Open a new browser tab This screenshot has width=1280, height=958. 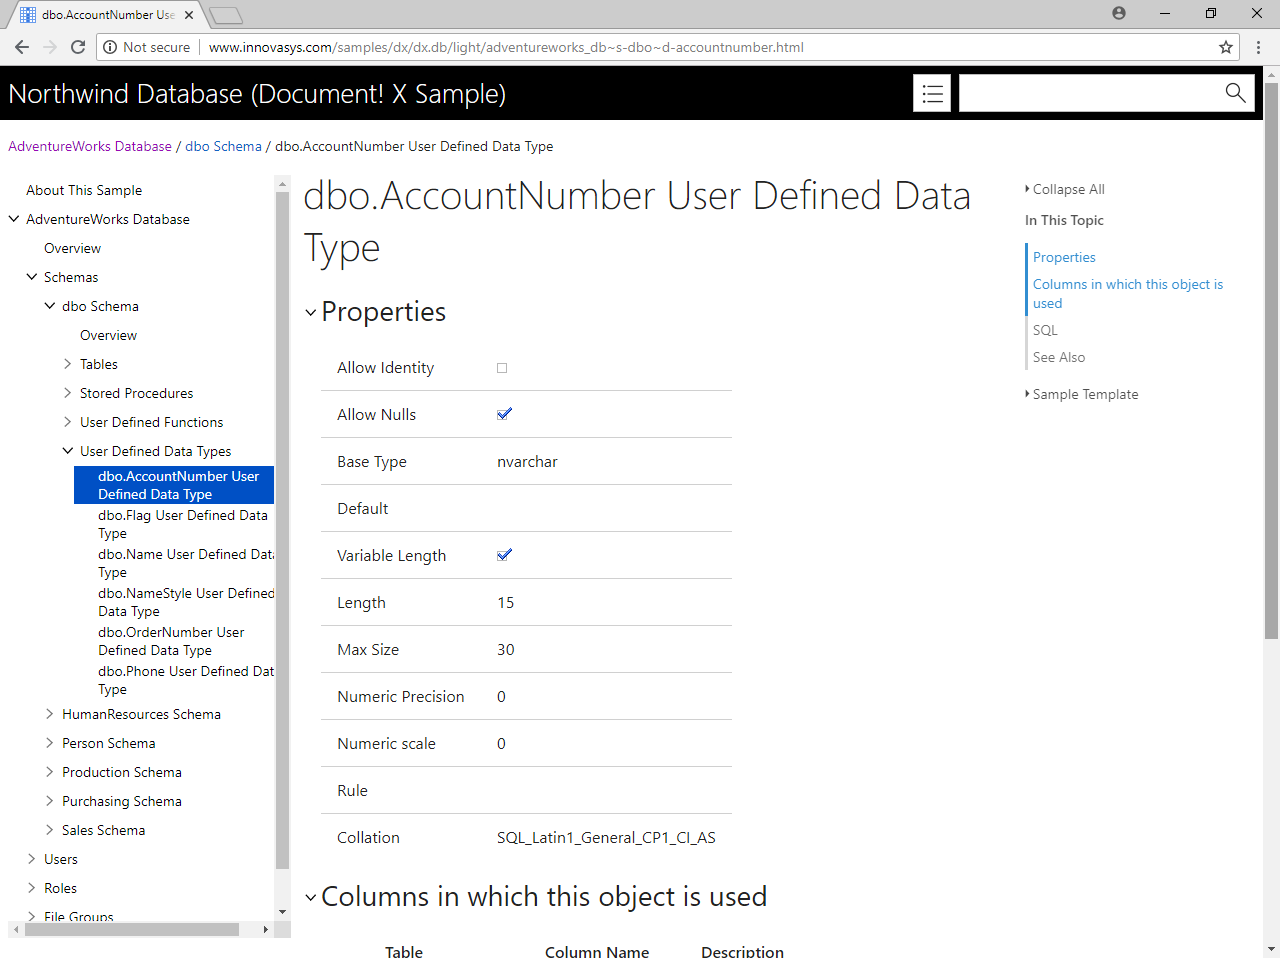(x=227, y=15)
